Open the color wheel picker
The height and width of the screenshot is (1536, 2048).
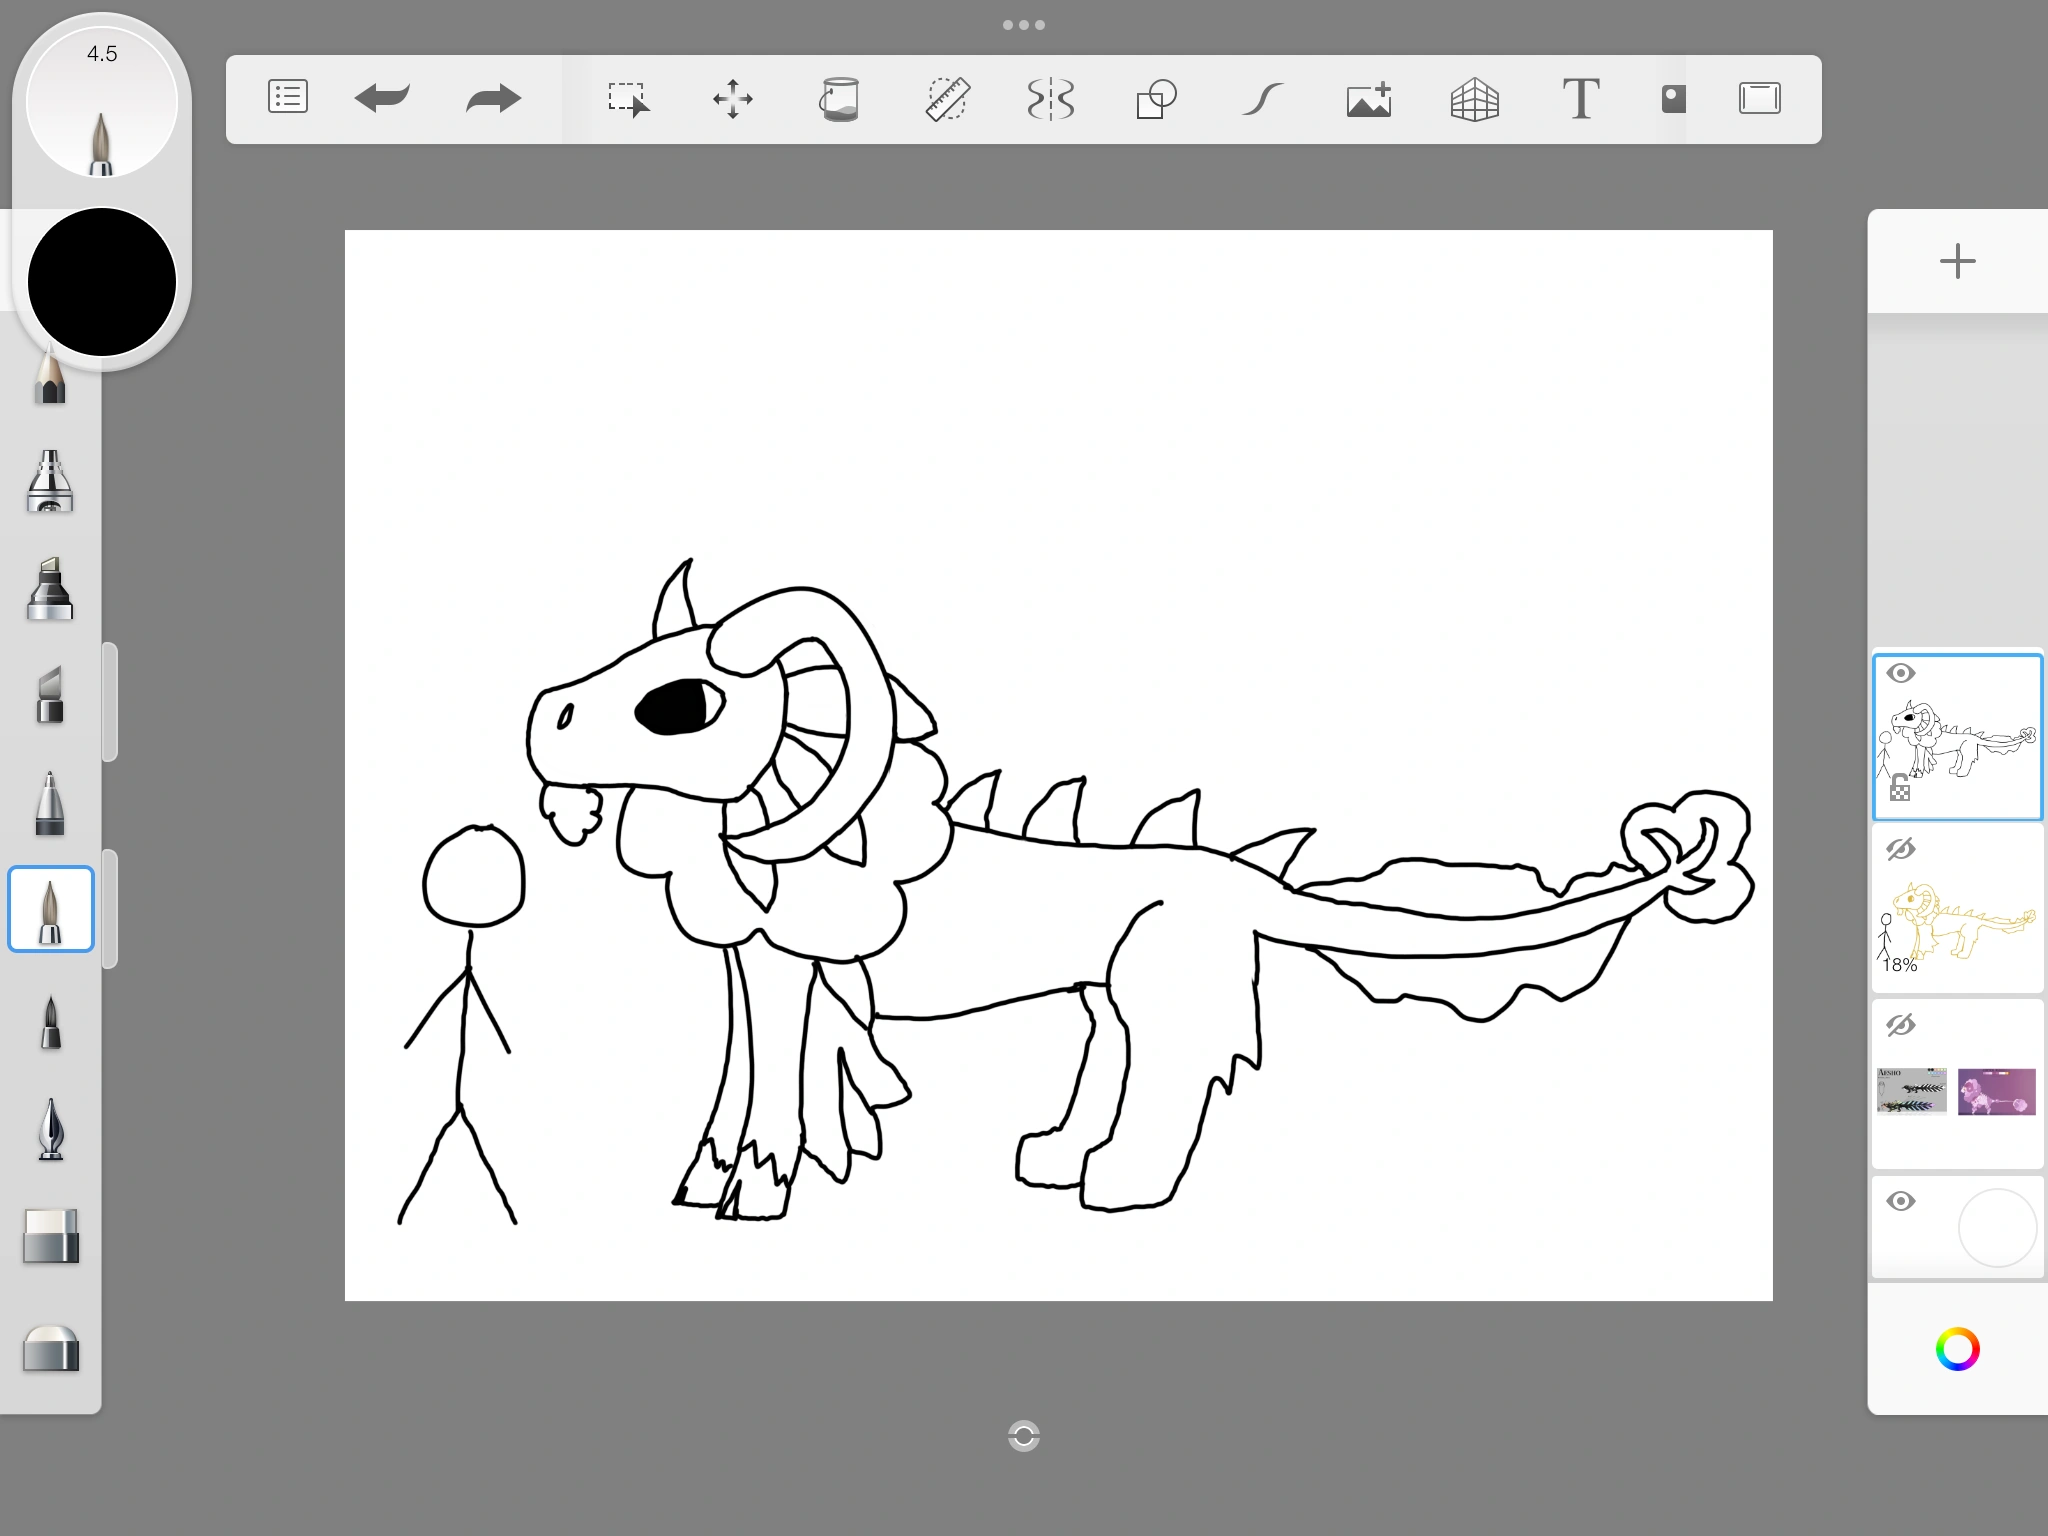(x=1960, y=1349)
